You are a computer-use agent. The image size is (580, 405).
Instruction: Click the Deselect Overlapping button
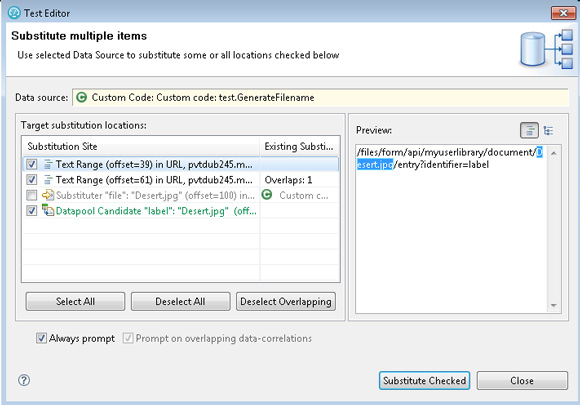(x=286, y=301)
